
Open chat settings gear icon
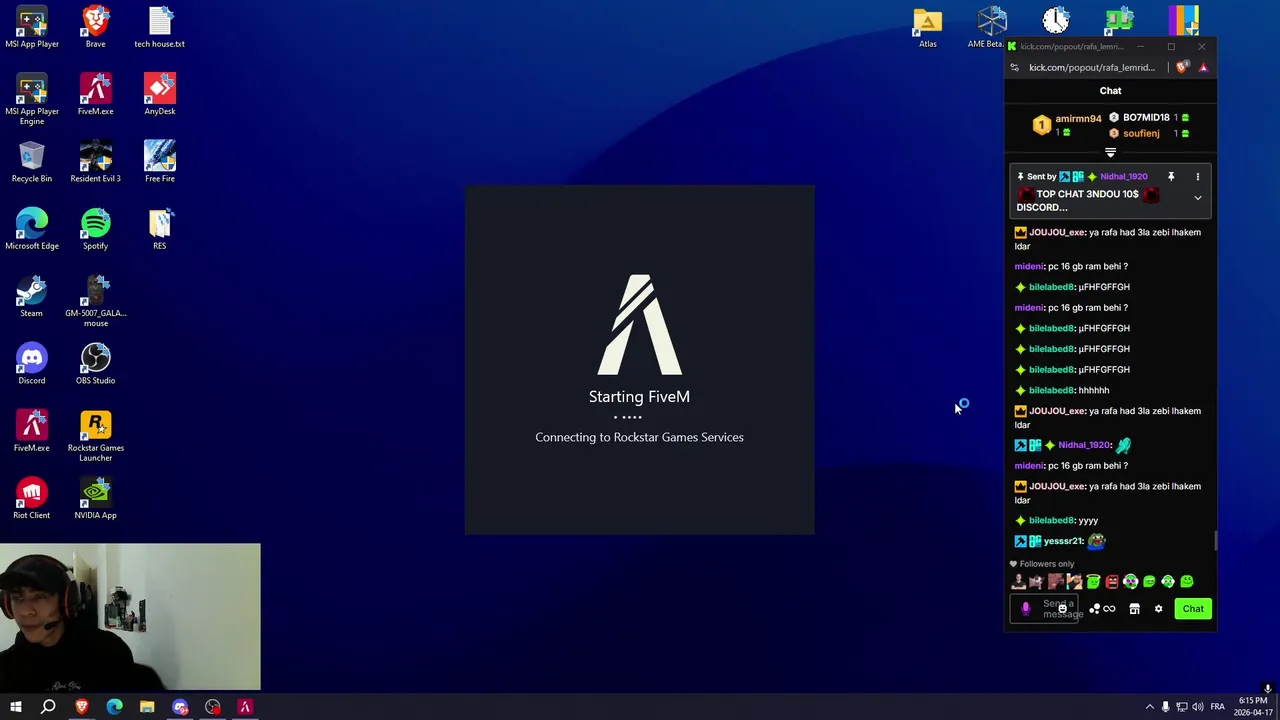click(x=1158, y=609)
